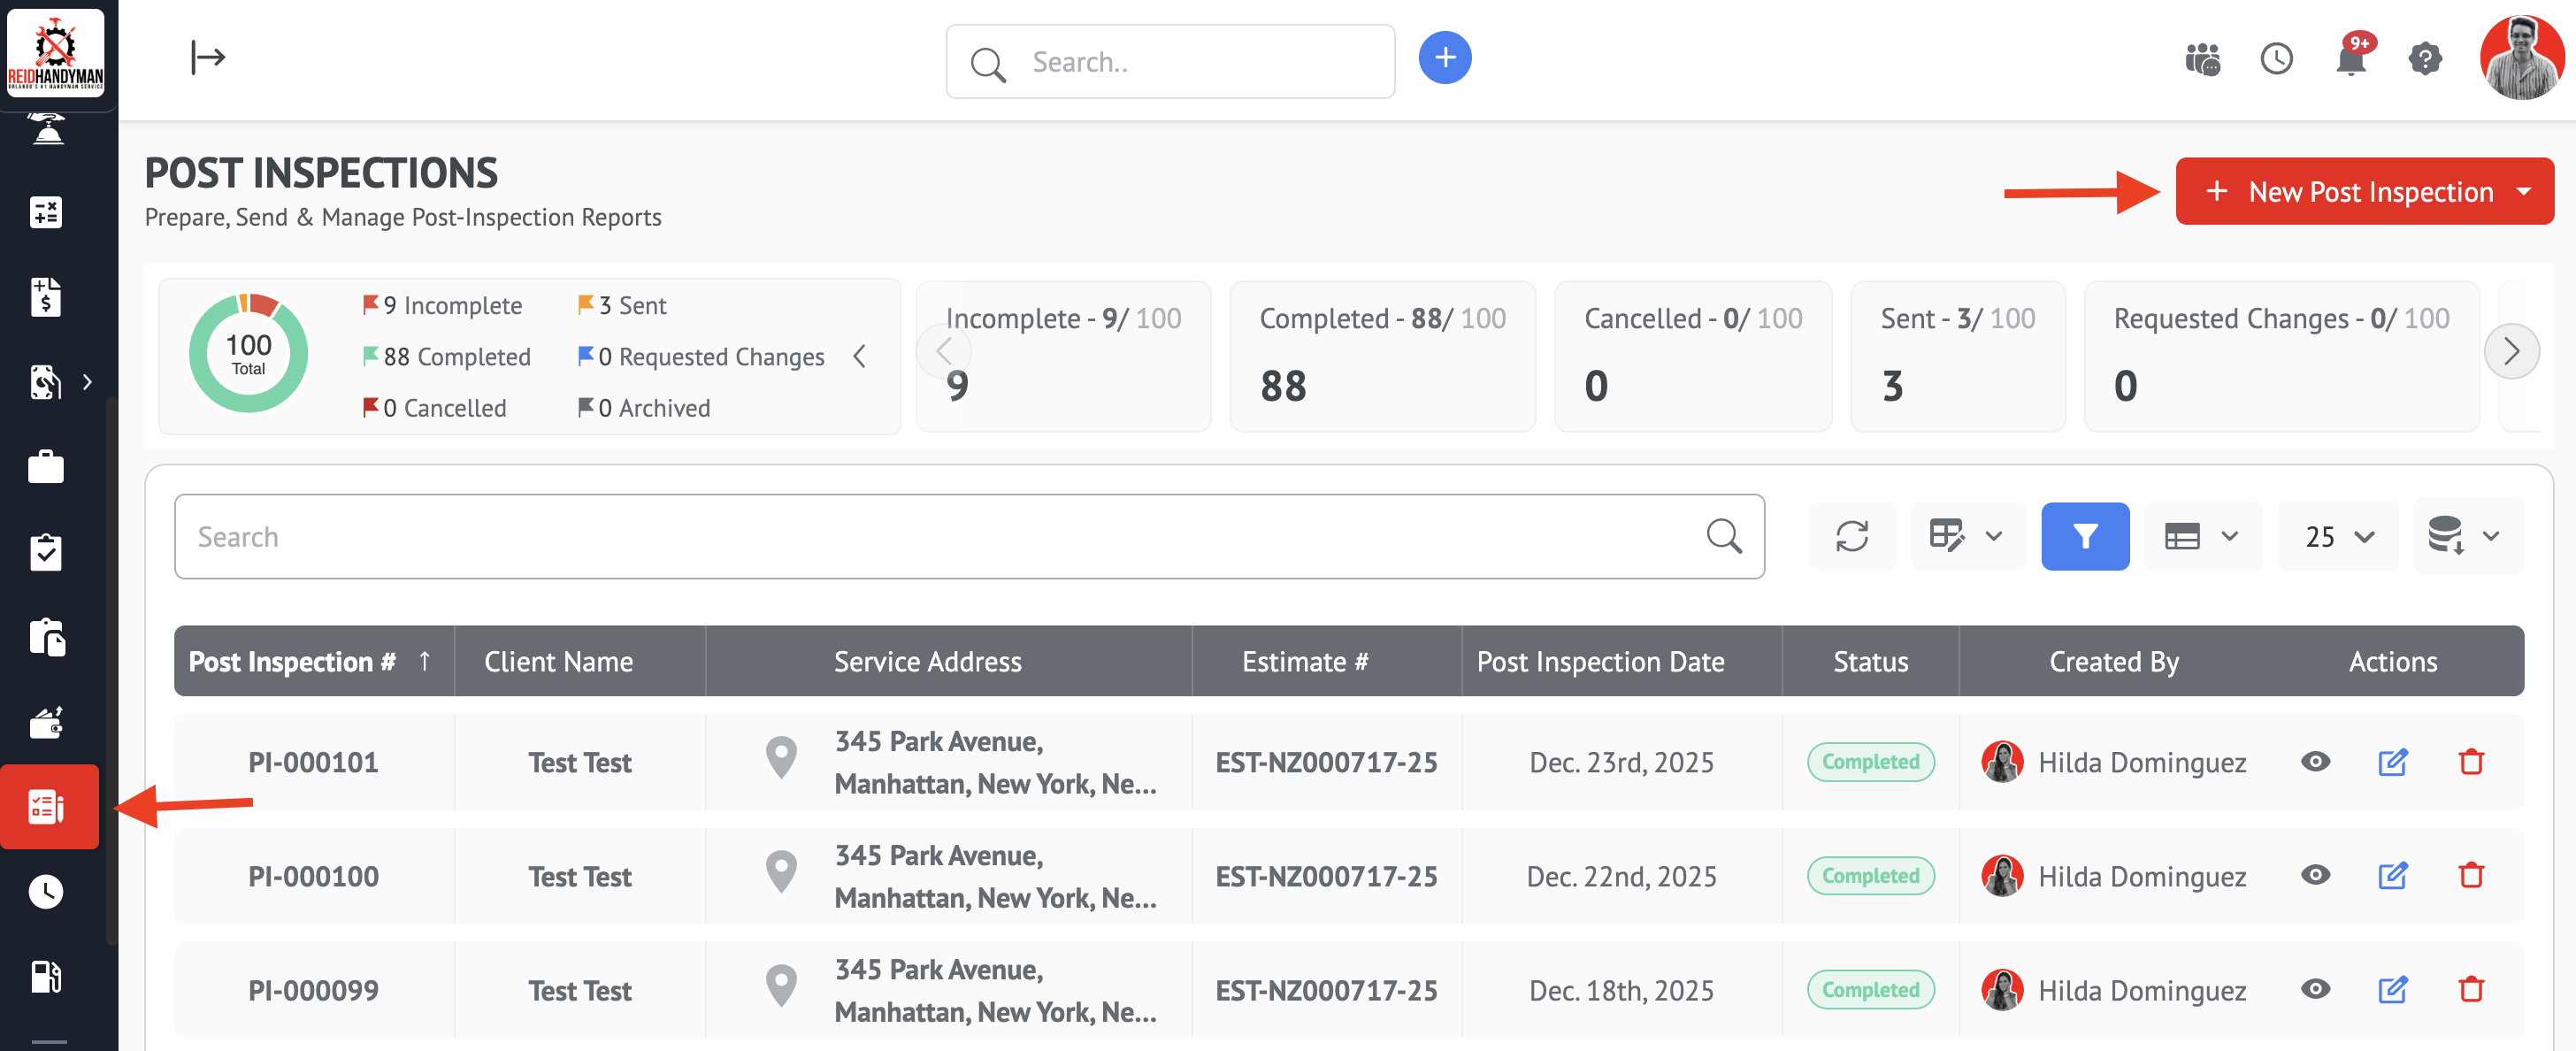This screenshot has width=2576, height=1051.
Task: Expand the sidebar with the arrow toggle
Action: tap(208, 57)
